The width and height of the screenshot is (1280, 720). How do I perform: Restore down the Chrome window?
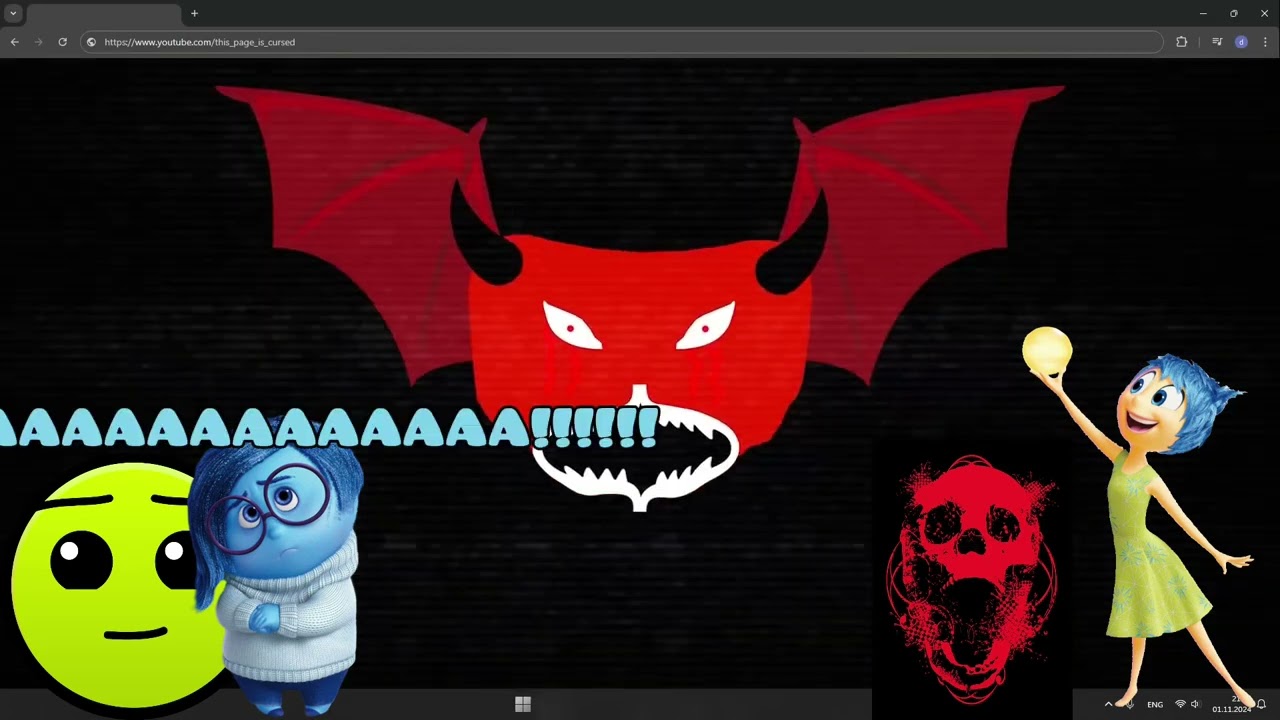click(x=1233, y=13)
